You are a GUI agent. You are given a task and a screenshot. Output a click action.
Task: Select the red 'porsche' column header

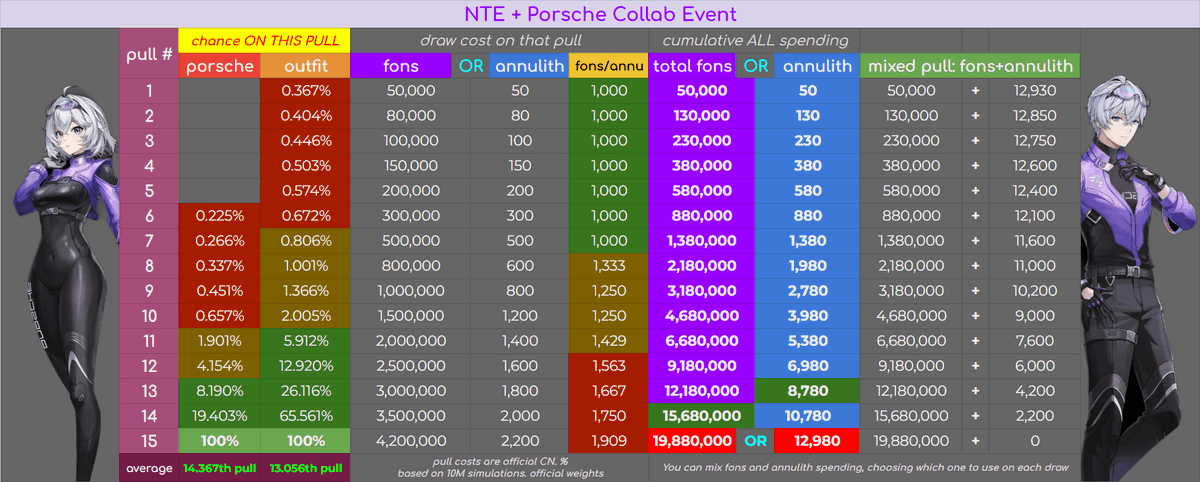tap(219, 66)
